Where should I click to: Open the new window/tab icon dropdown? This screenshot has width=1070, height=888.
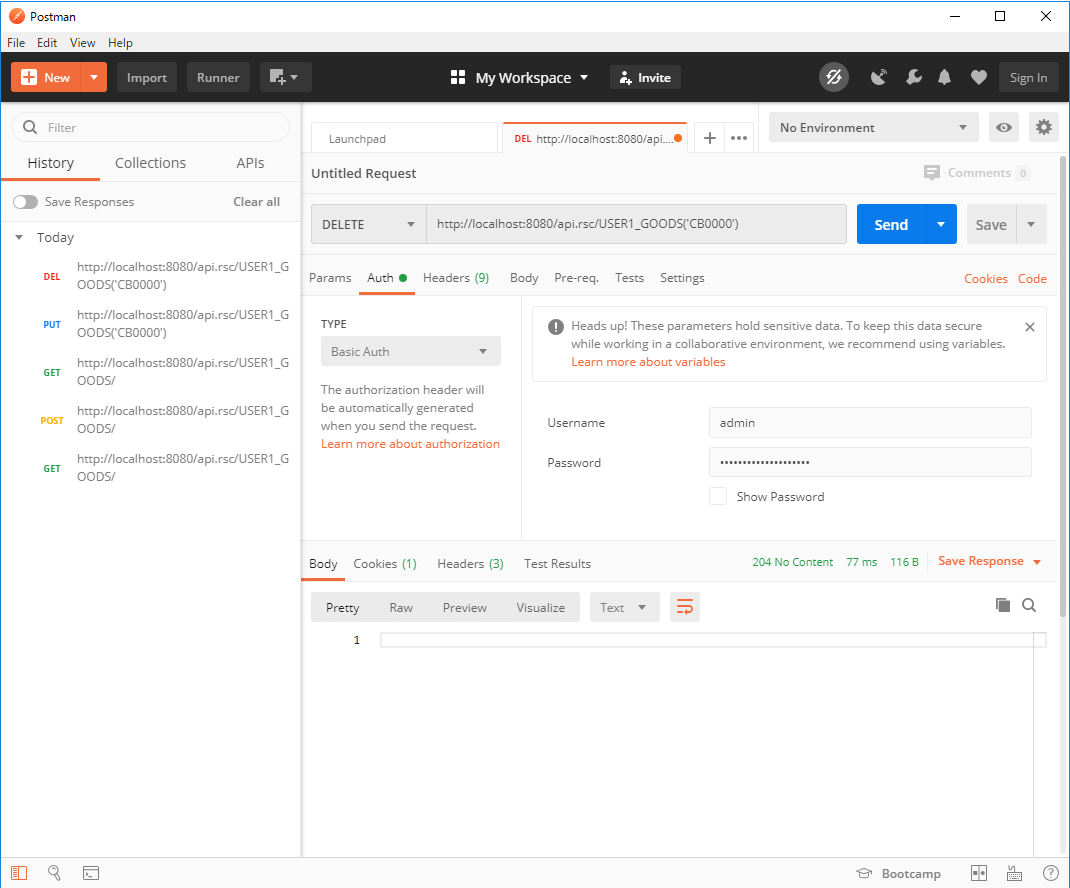pos(285,77)
